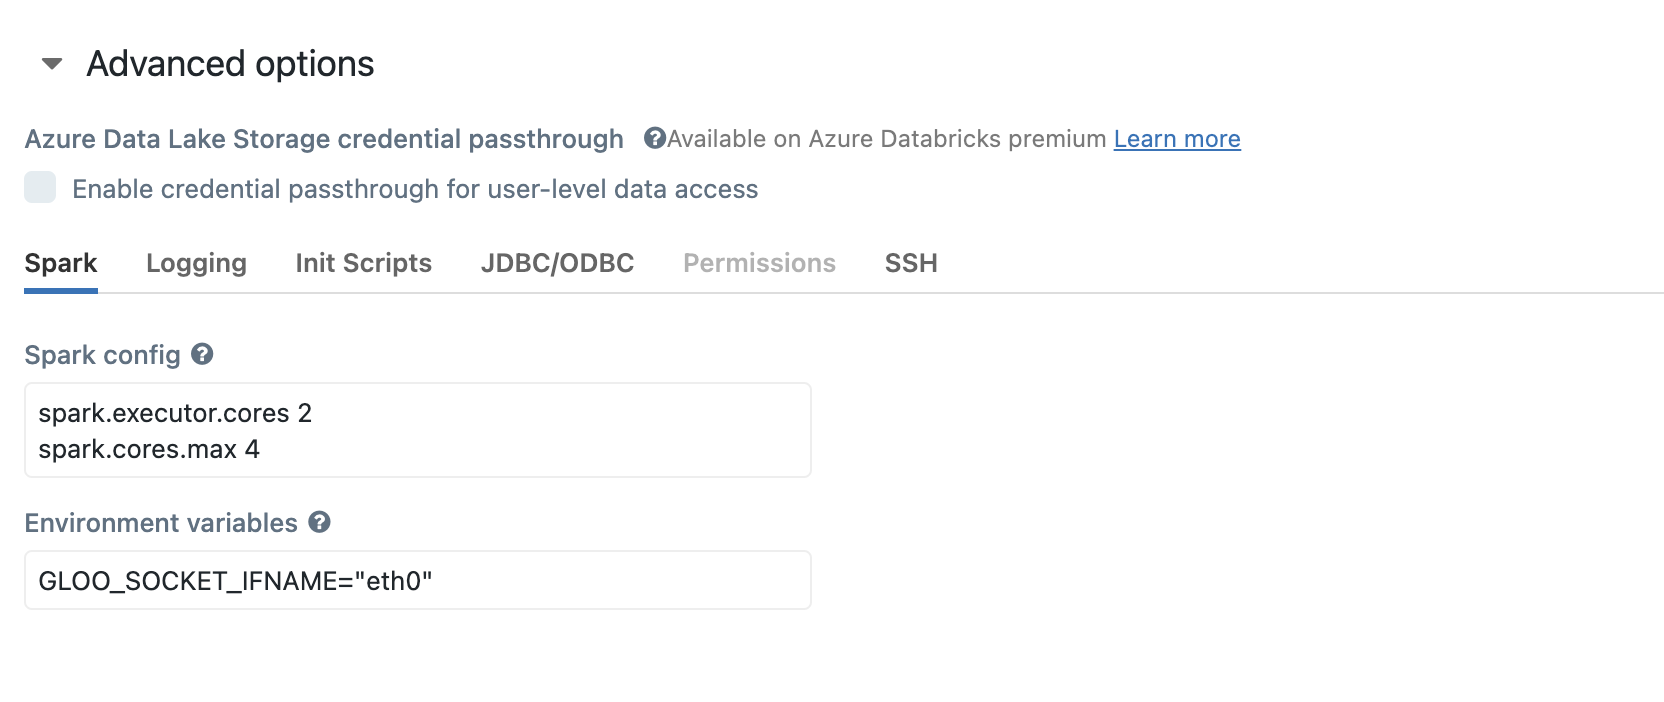This screenshot has width=1664, height=702.
Task: Go to the JDBC/ODBC tab
Action: 557,263
